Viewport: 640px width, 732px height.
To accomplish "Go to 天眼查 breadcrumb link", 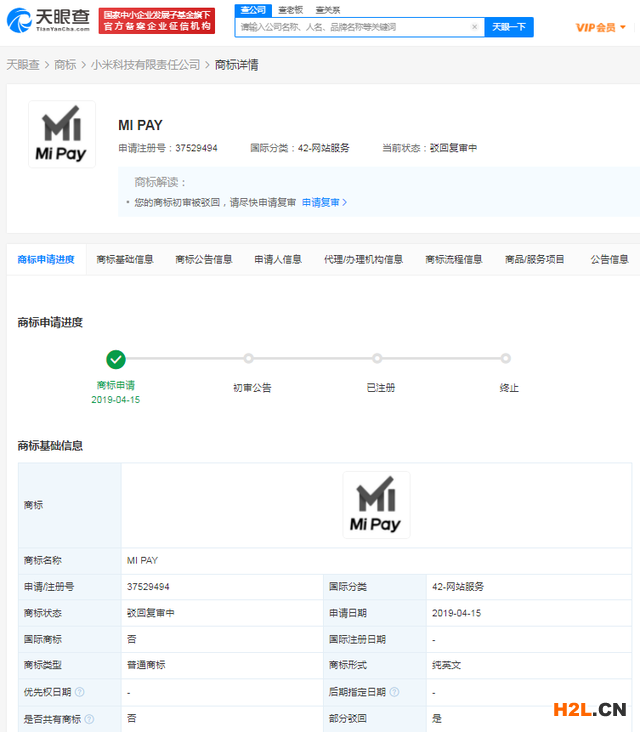I will (x=23, y=64).
